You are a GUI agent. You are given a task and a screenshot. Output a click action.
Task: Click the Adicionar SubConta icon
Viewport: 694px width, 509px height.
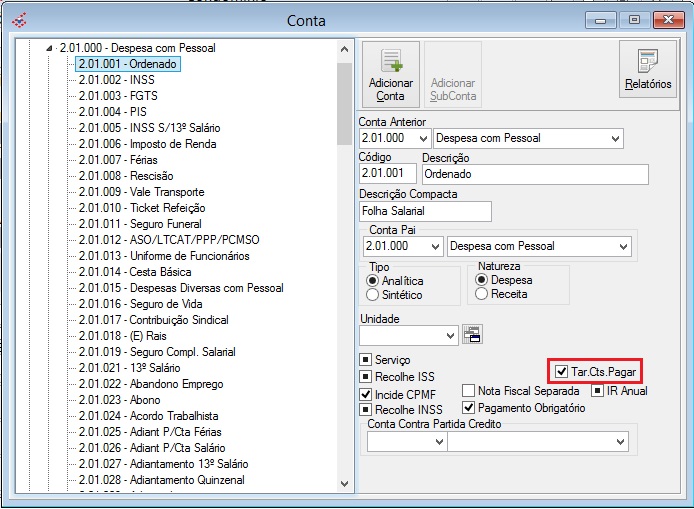(452, 75)
